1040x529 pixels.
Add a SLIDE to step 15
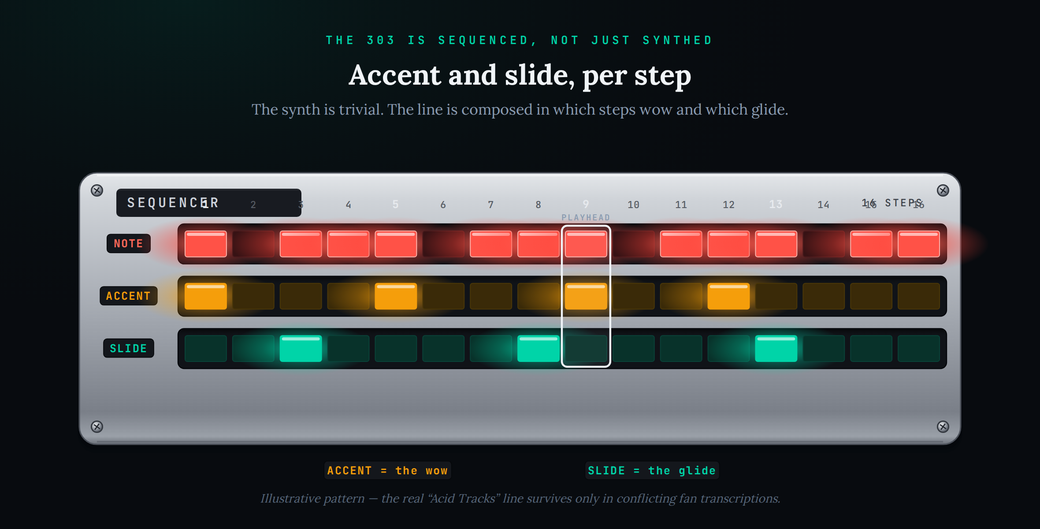(x=871, y=349)
